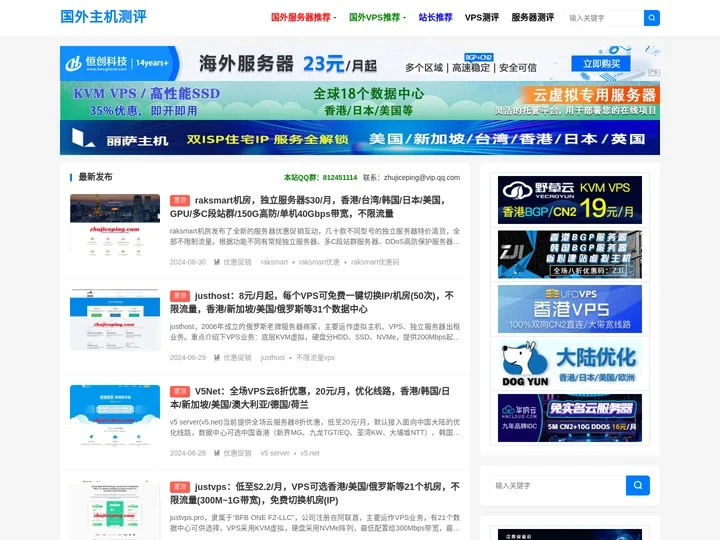Click the date 2024-06-30
This screenshot has width=720, height=540.
[188, 262]
